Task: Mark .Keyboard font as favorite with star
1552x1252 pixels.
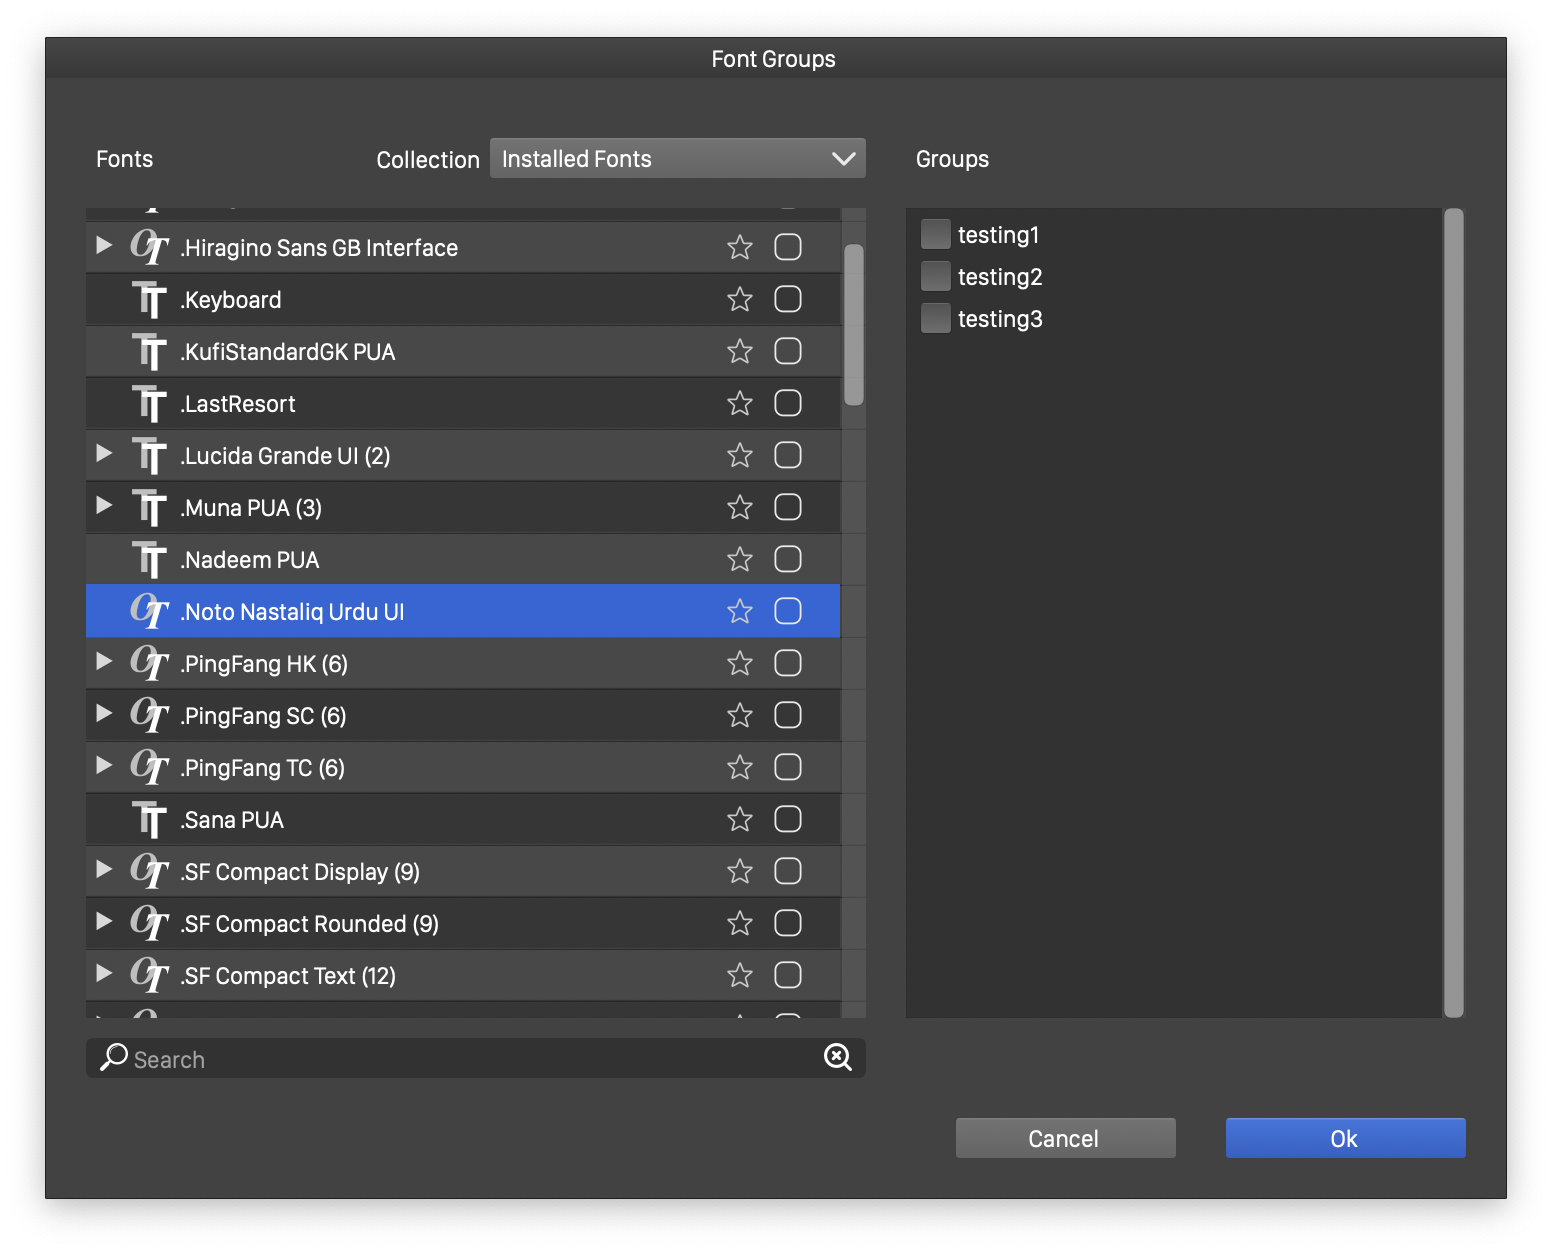Action: pyautogui.click(x=739, y=299)
